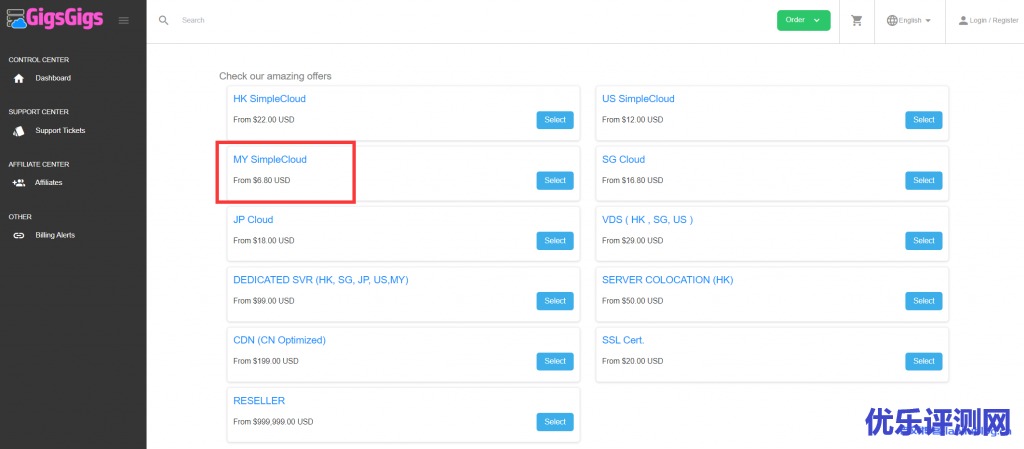Select the RESELLER offer button
This screenshot has width=1024, height=449.
[x=555, y=422]
